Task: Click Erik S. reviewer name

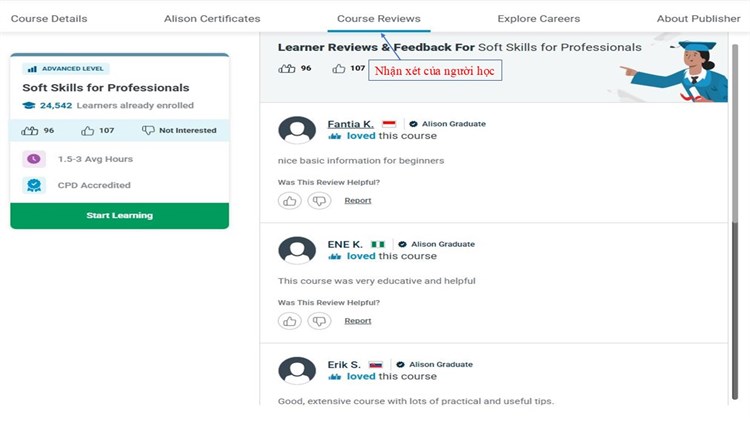Action: click(344, 365)
